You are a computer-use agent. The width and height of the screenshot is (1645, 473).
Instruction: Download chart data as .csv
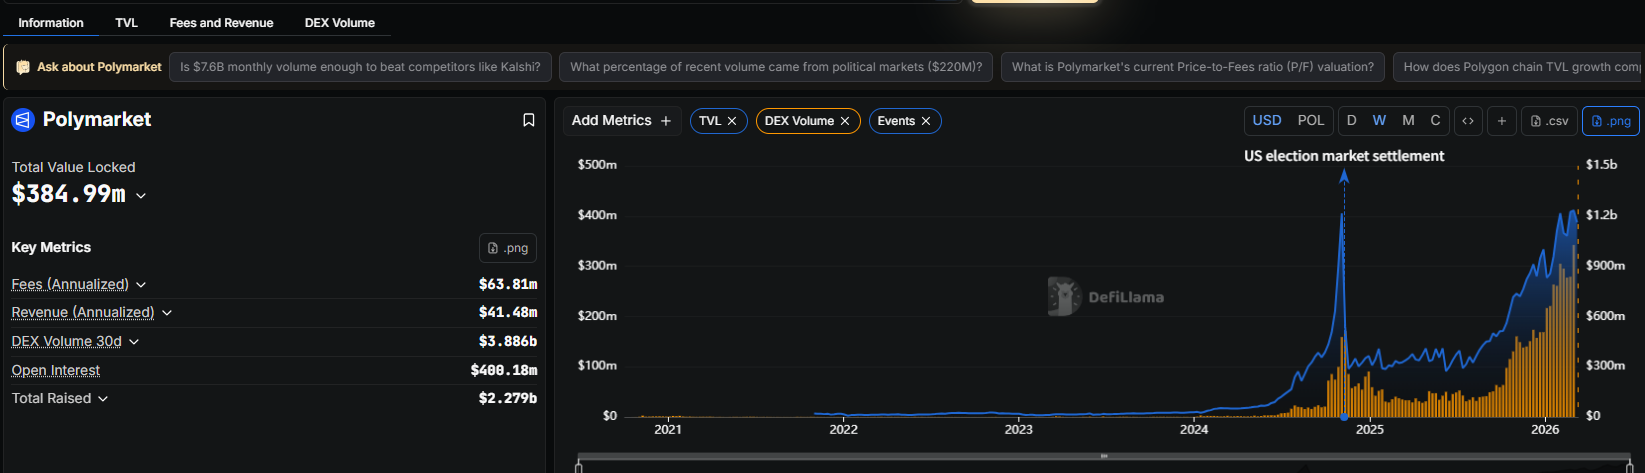click(1549, 121)
